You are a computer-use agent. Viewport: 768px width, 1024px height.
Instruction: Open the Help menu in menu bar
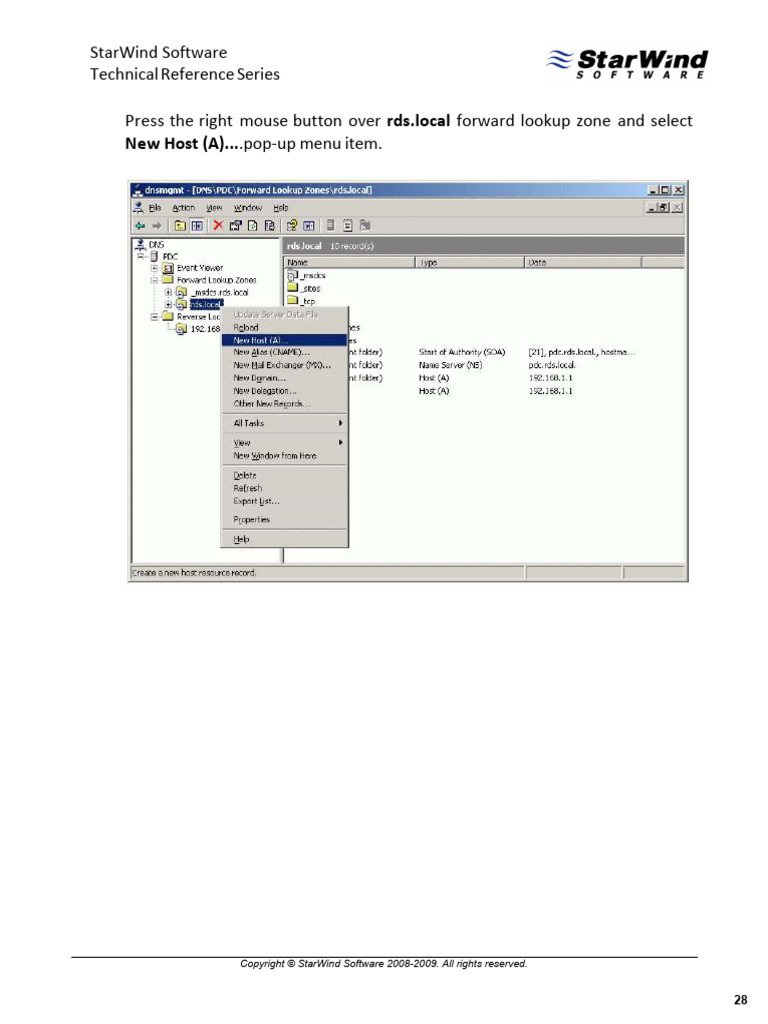[280, 208]
